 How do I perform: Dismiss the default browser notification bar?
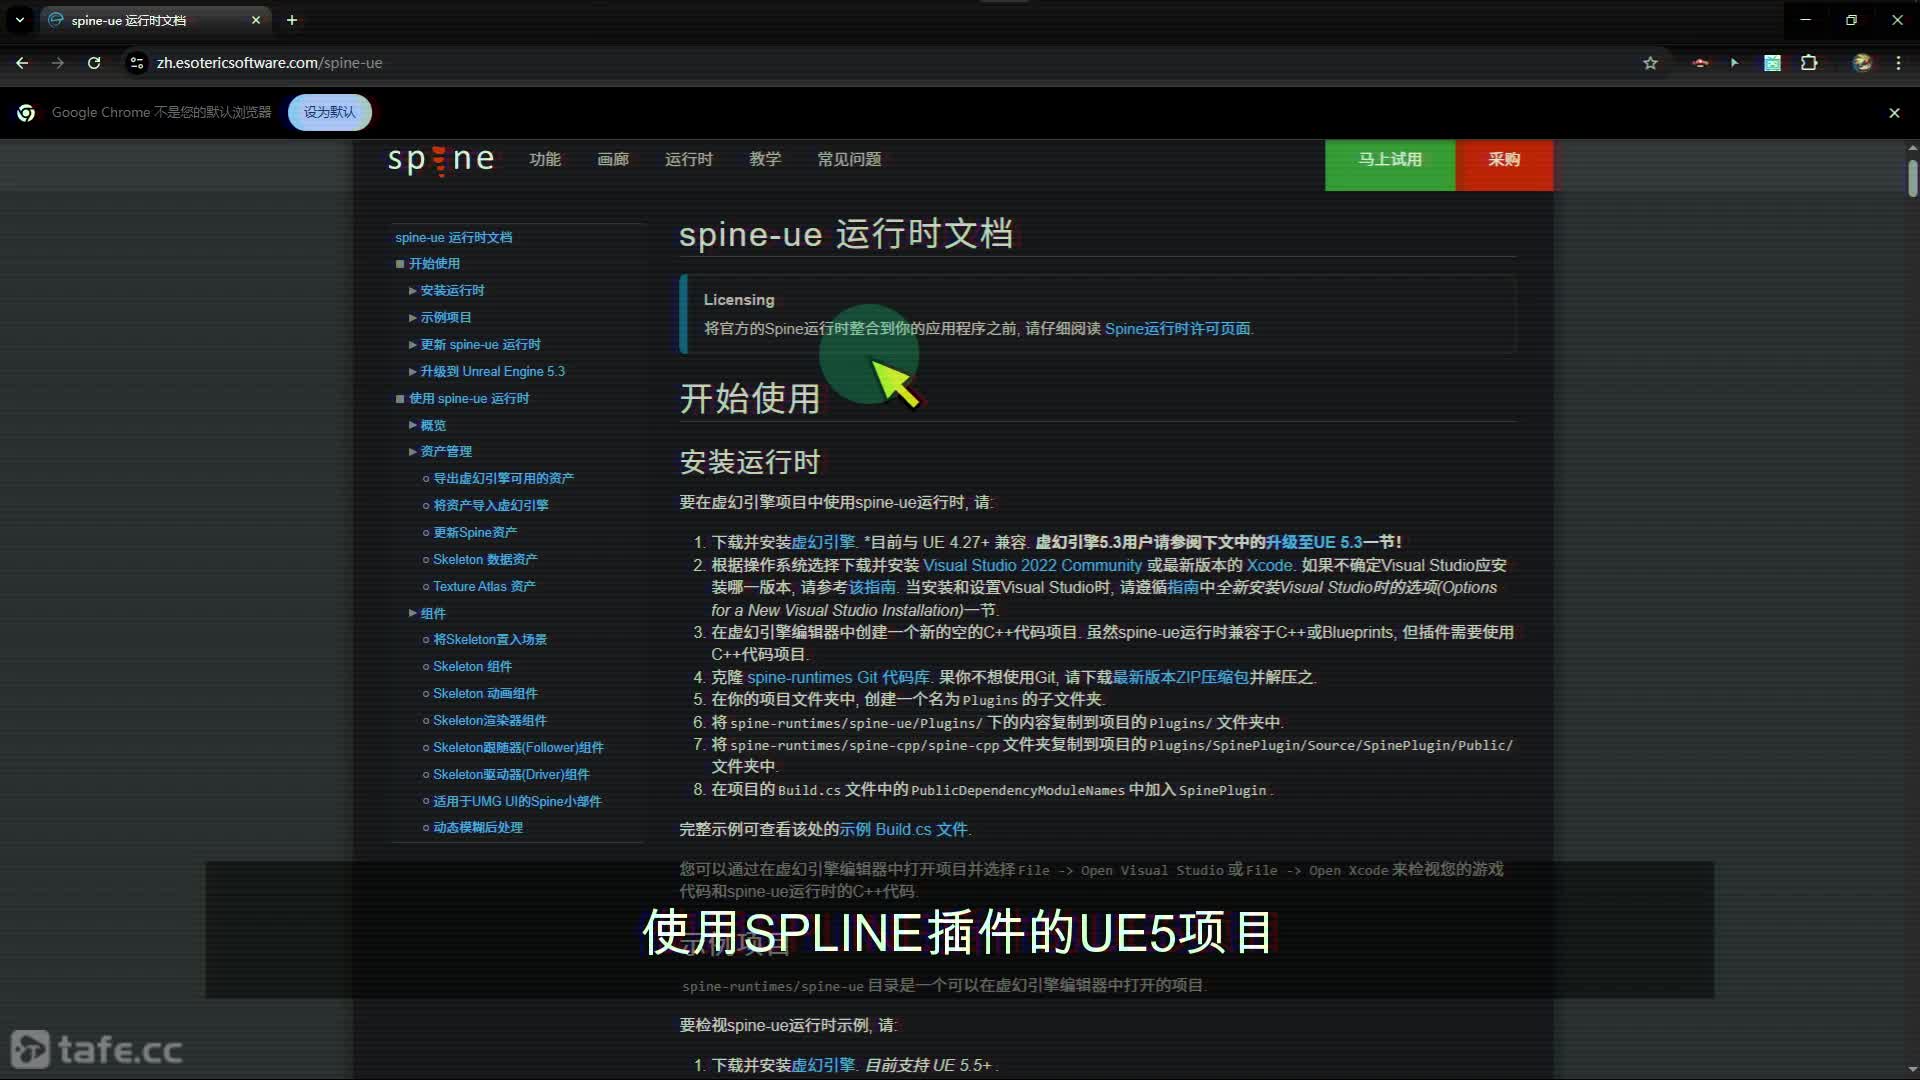(1894, 113)
